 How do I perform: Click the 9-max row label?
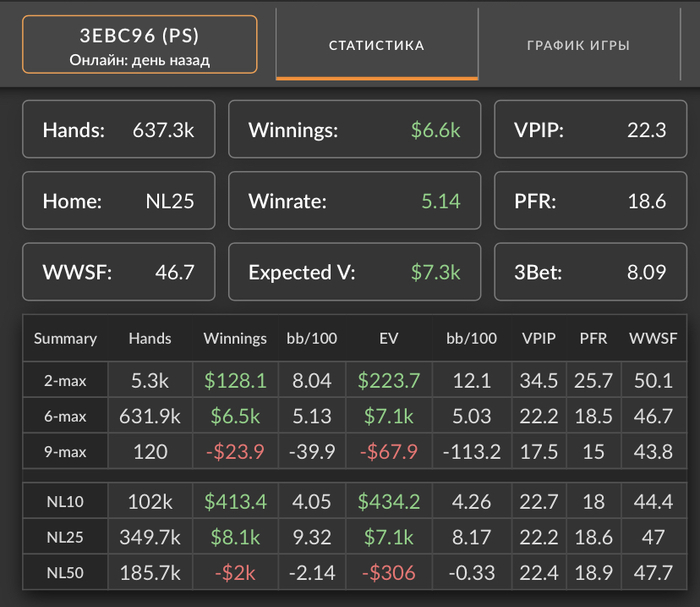(x=65, y=451)
